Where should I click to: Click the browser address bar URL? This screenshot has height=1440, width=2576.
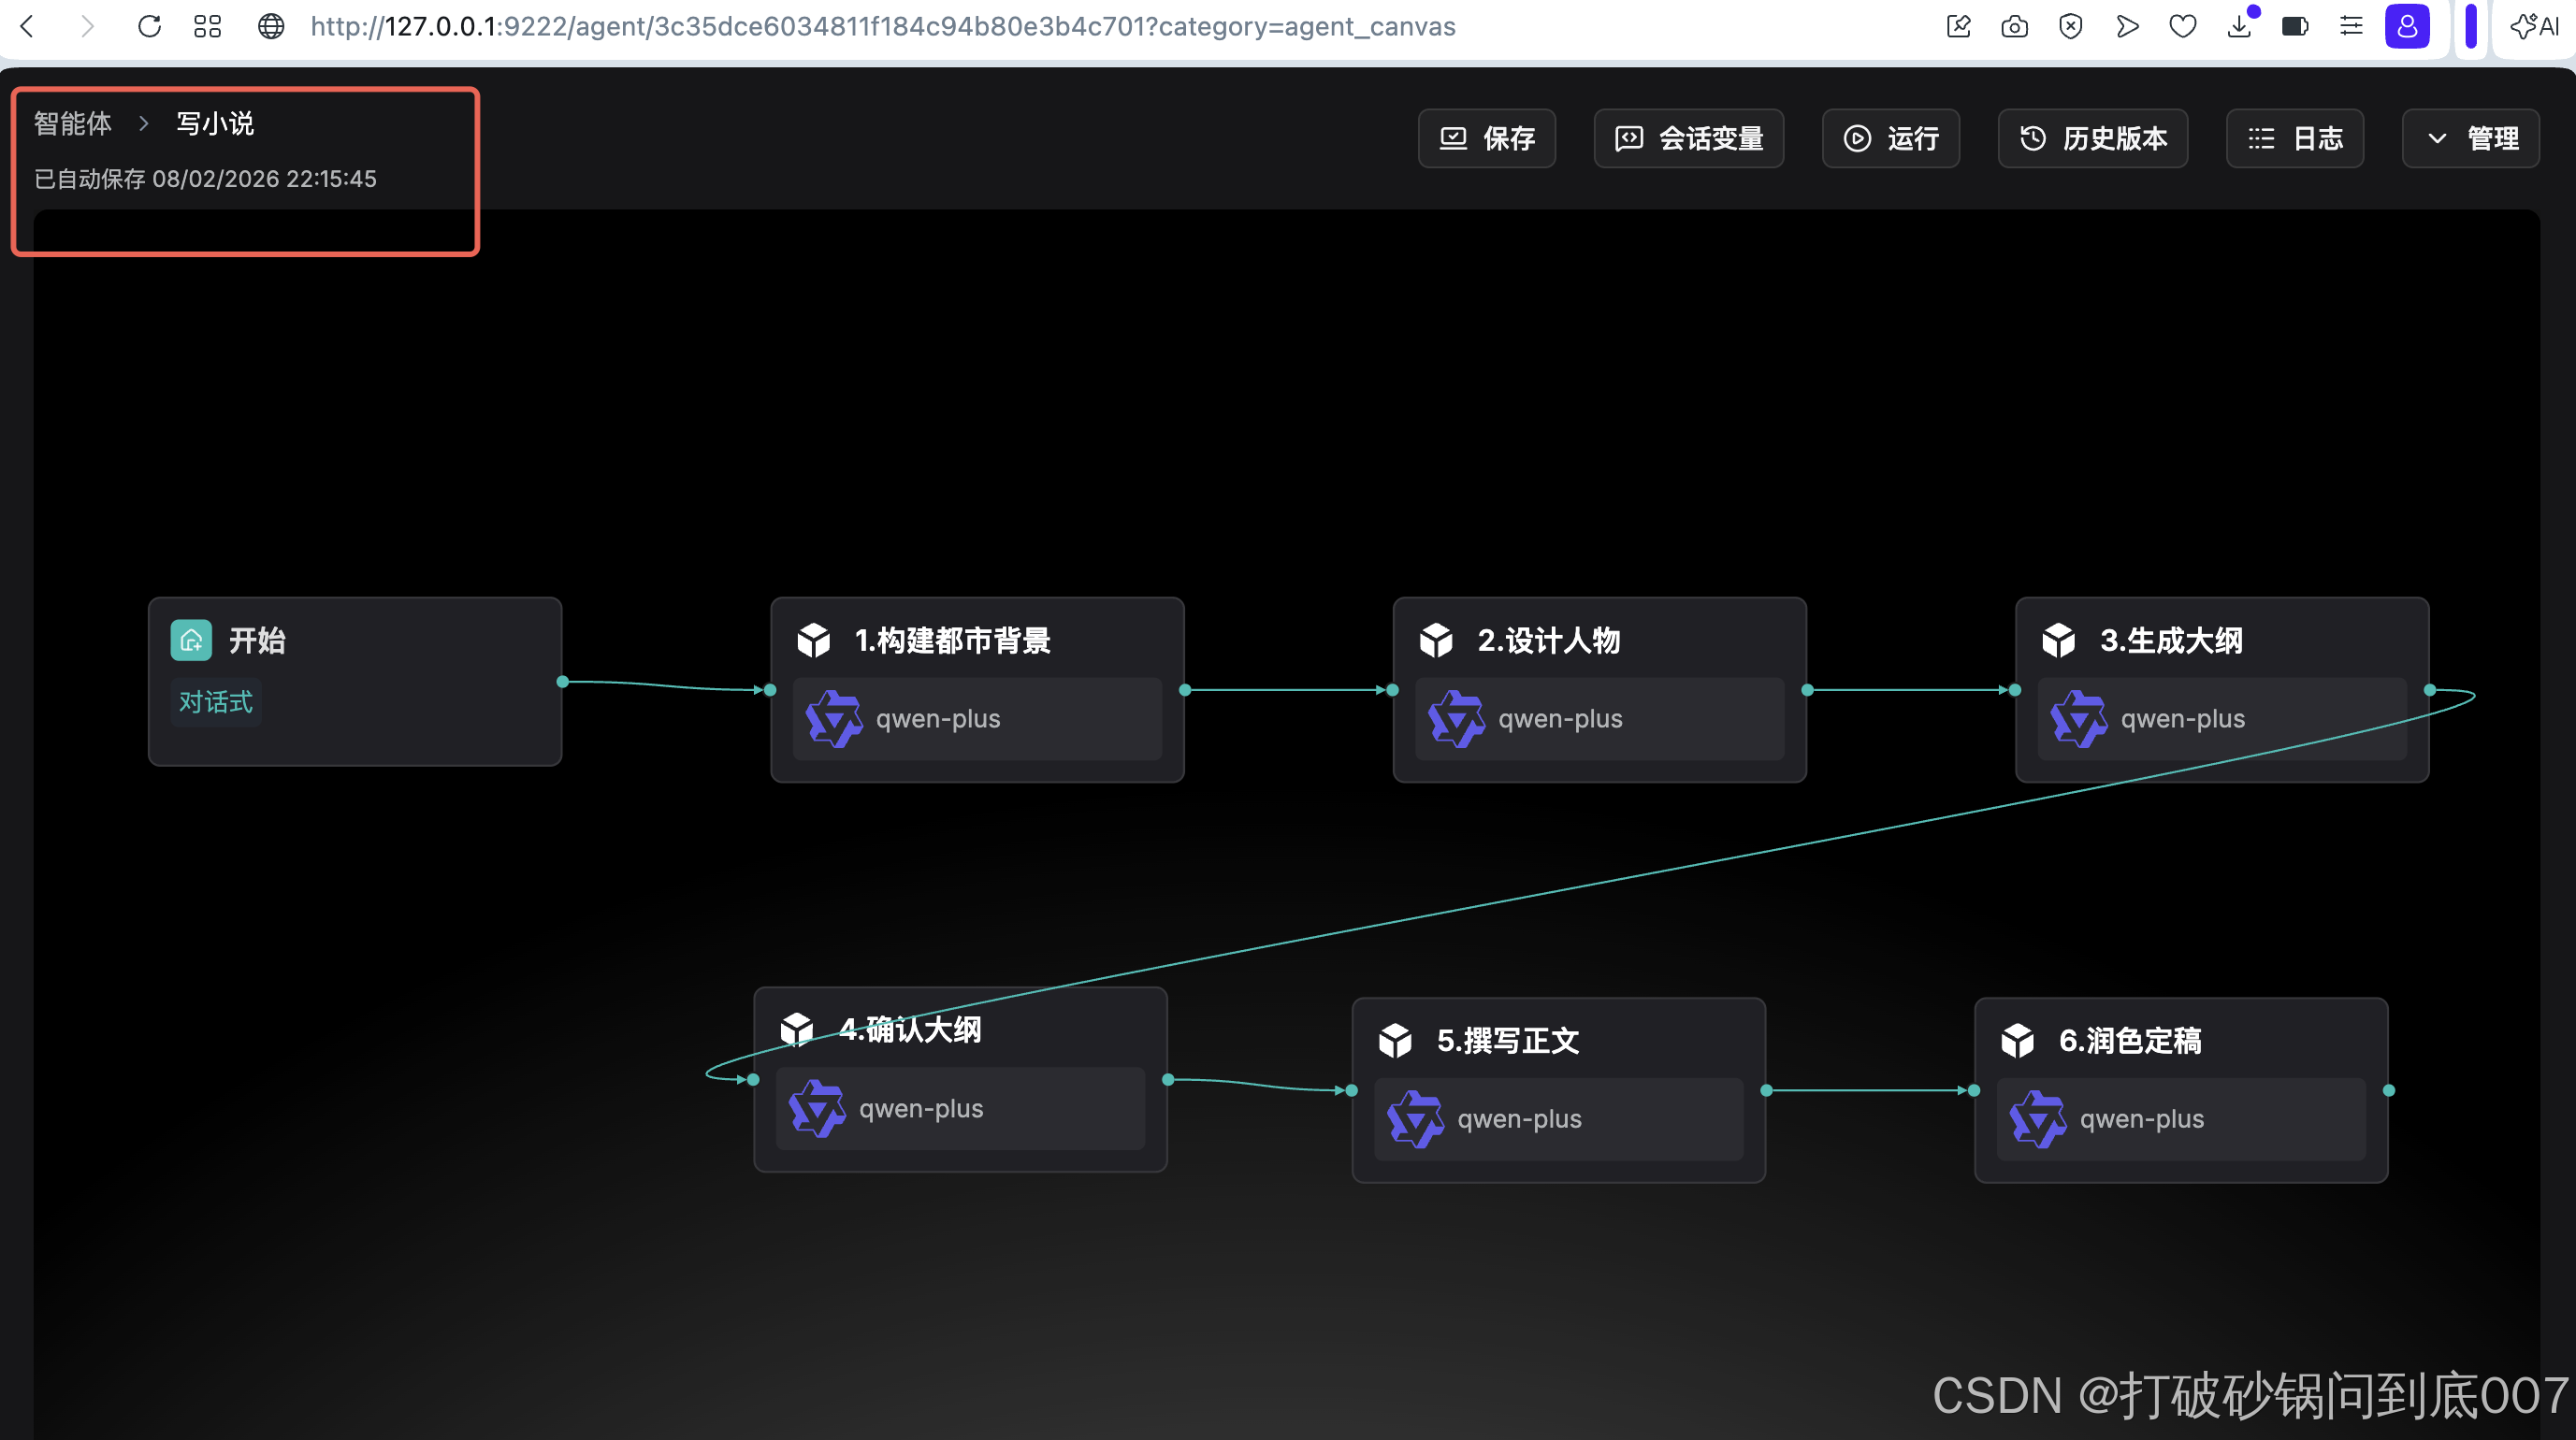(x=882, y=26)
